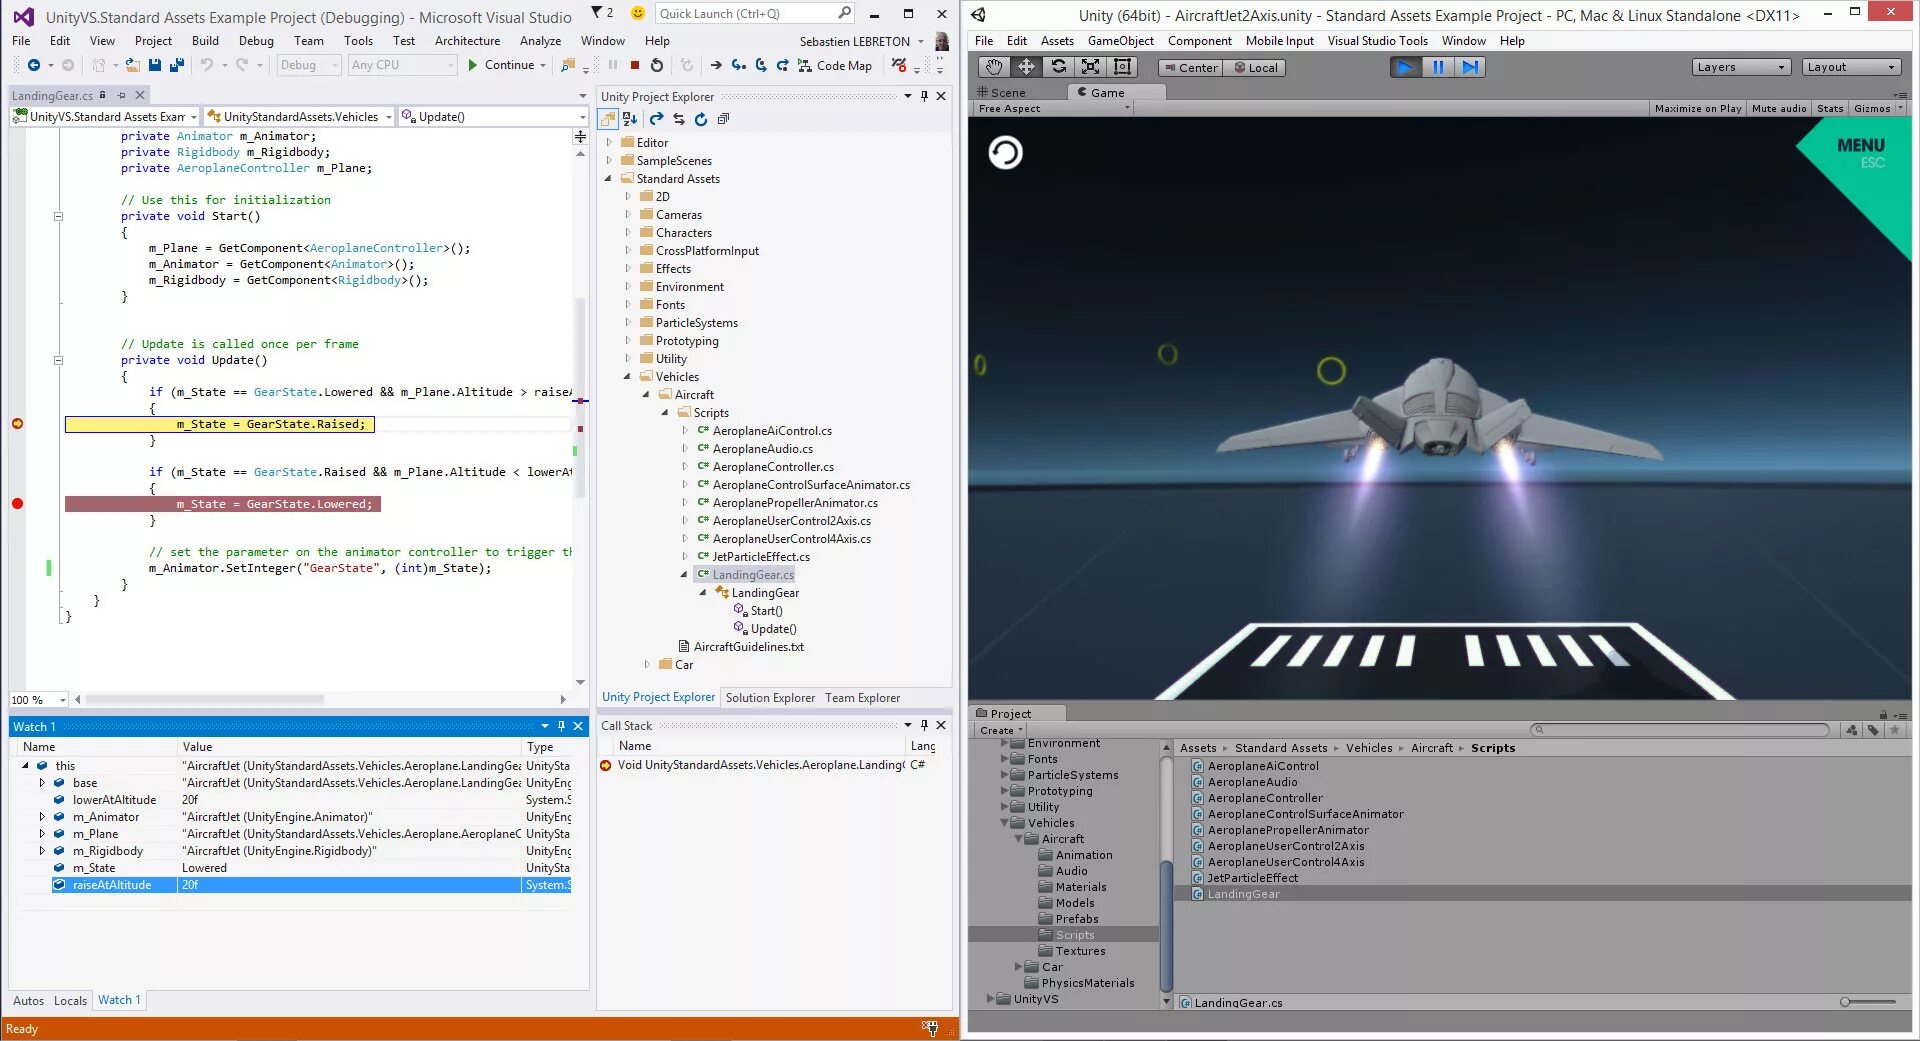
Task: Toggle the Stats overlay
Action: (x=1829, y=108)
